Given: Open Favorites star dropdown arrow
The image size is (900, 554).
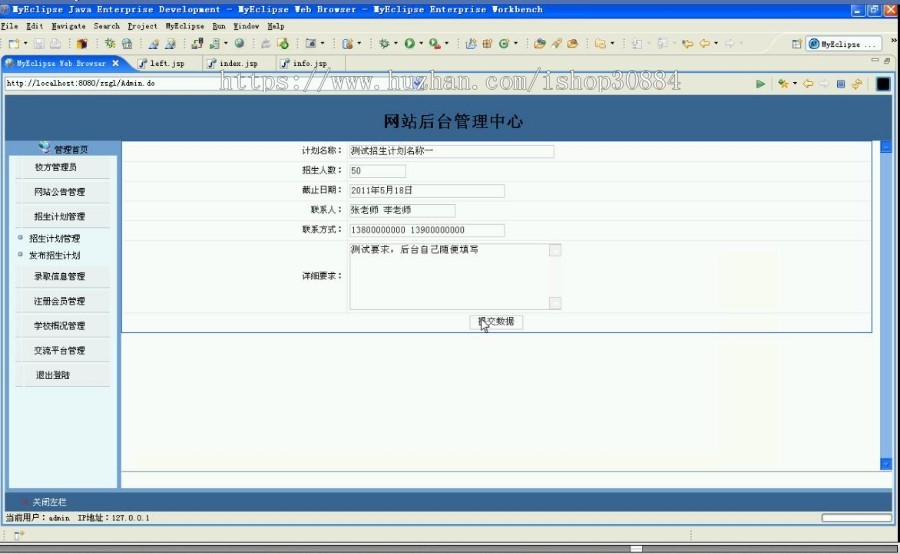Looking at the screenshot, I should (x=795, y=84).
